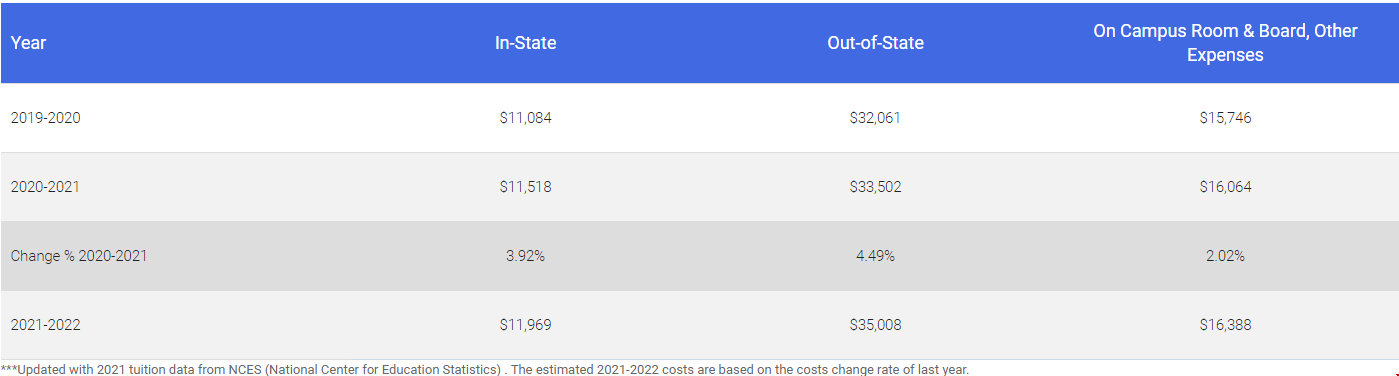Select the $11,518 in-state cell

tap(525, 187)
